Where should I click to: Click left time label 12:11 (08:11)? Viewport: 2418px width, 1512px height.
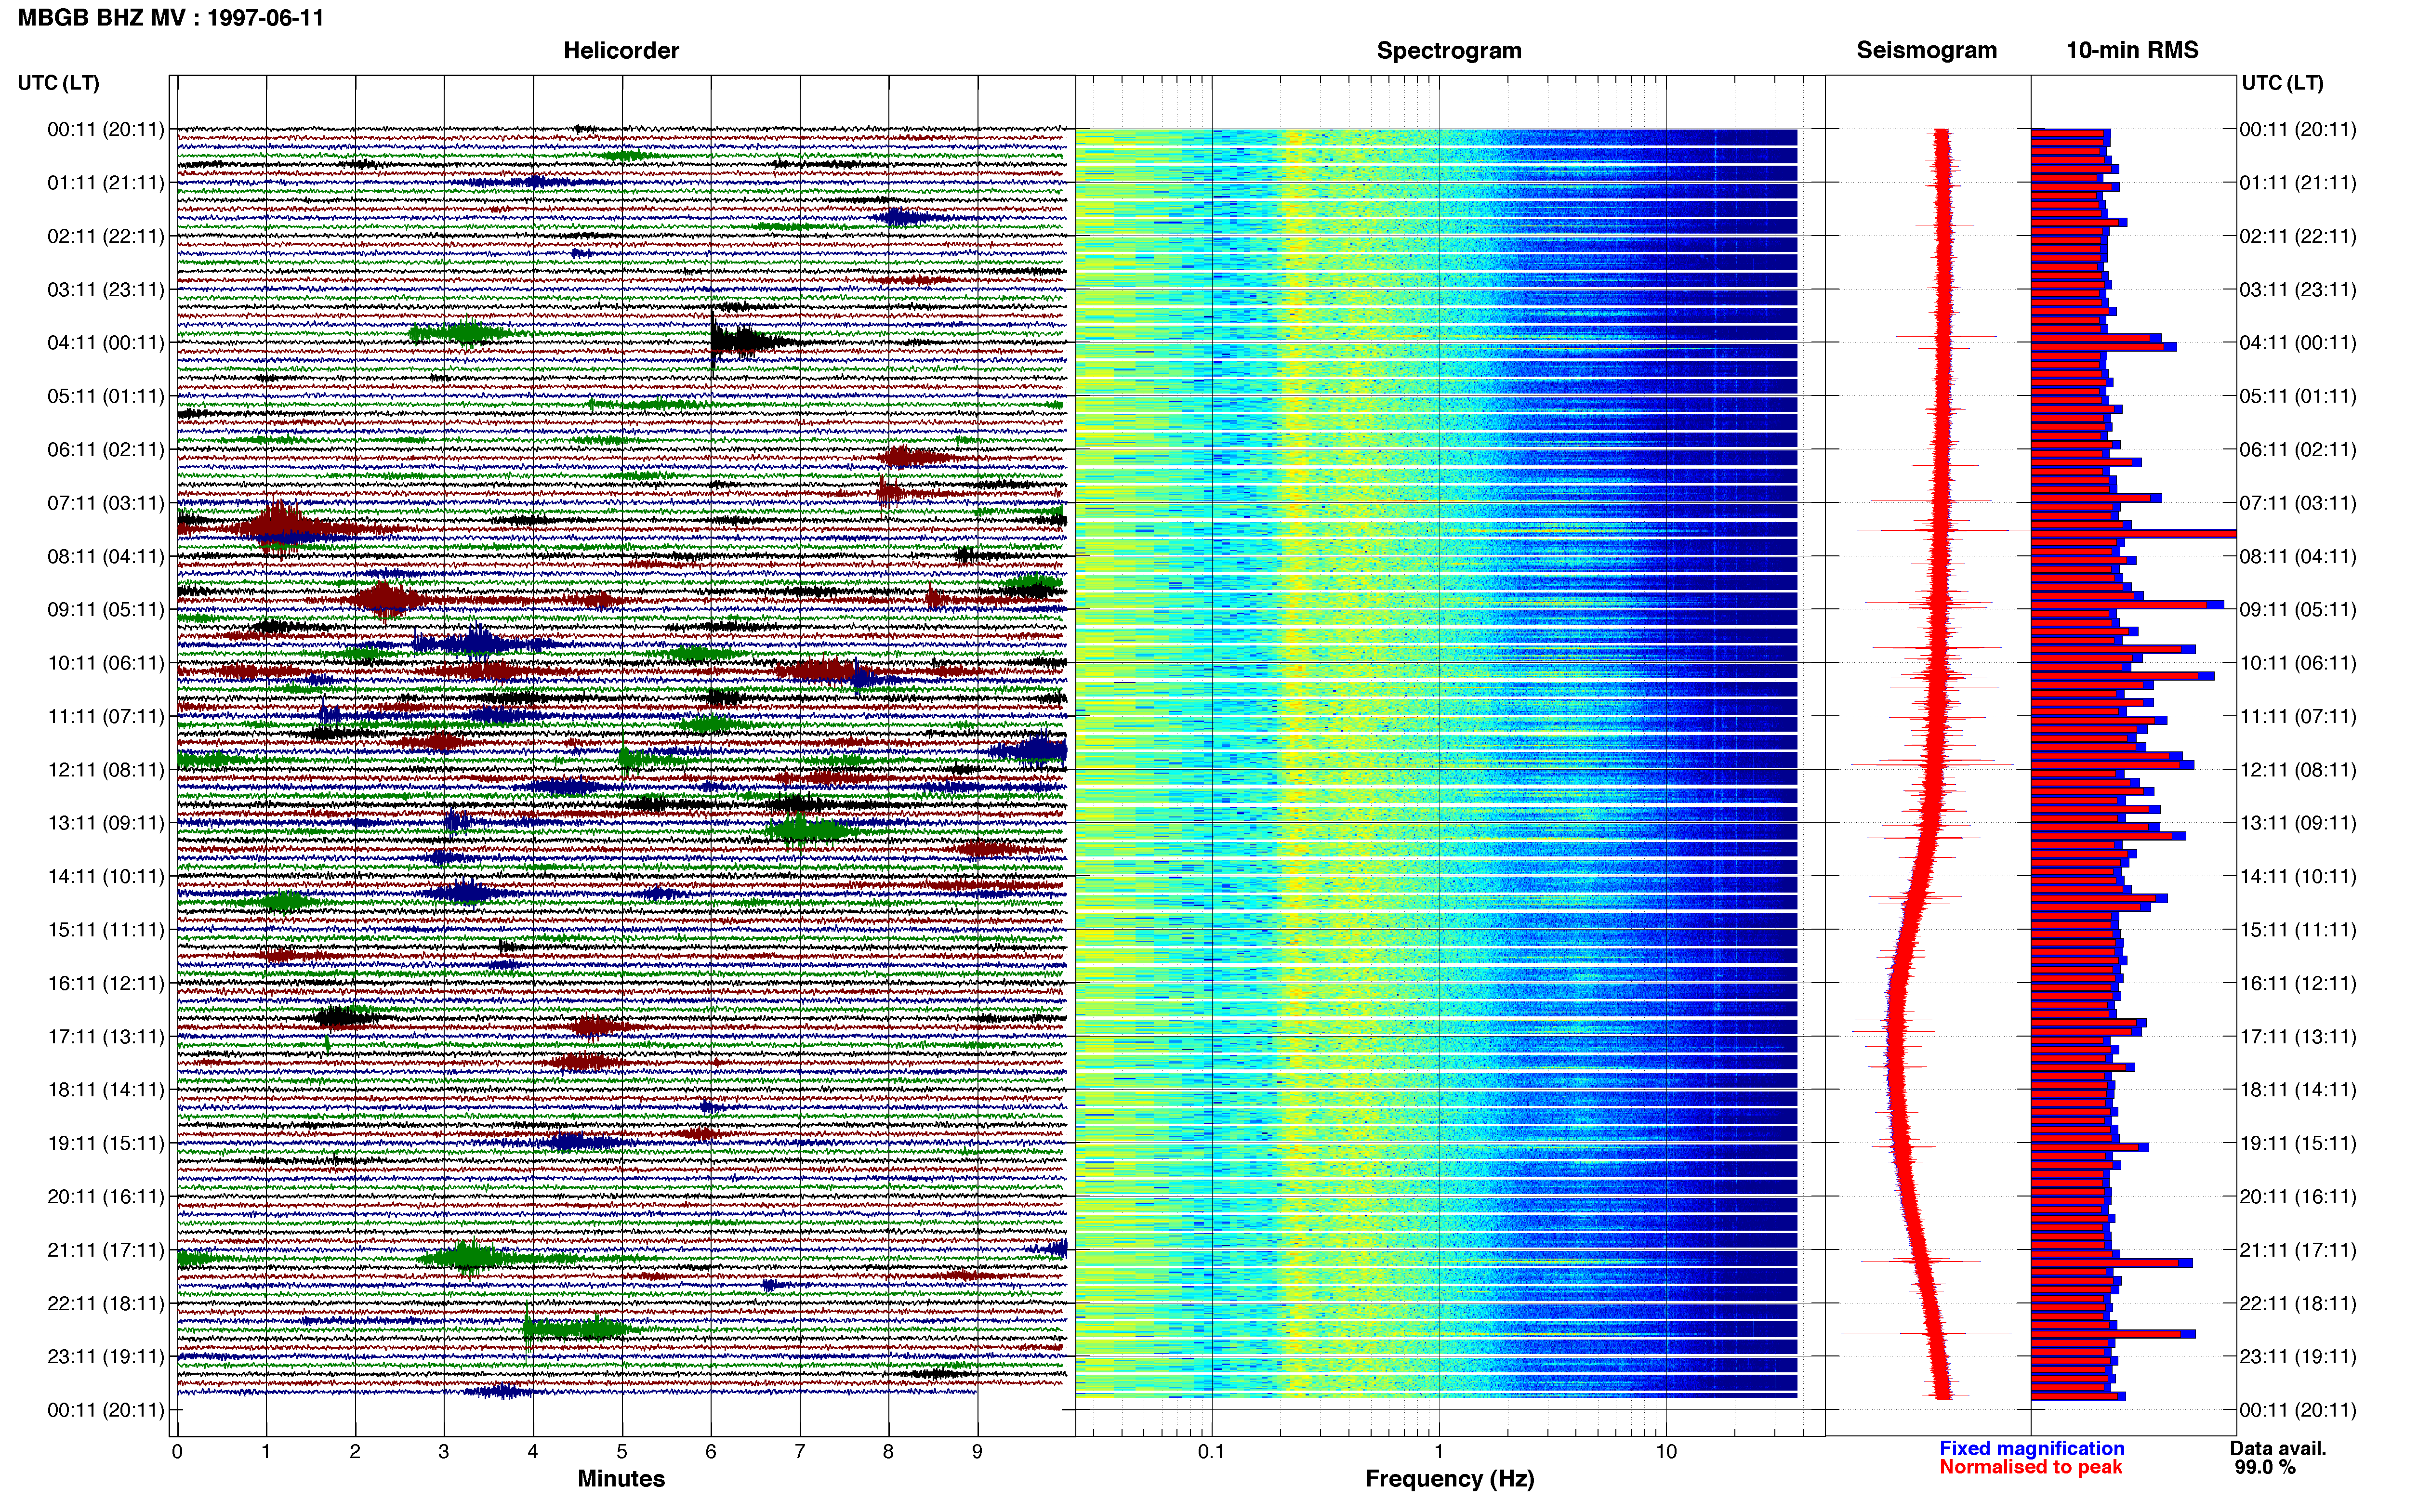tap(105, 770)
